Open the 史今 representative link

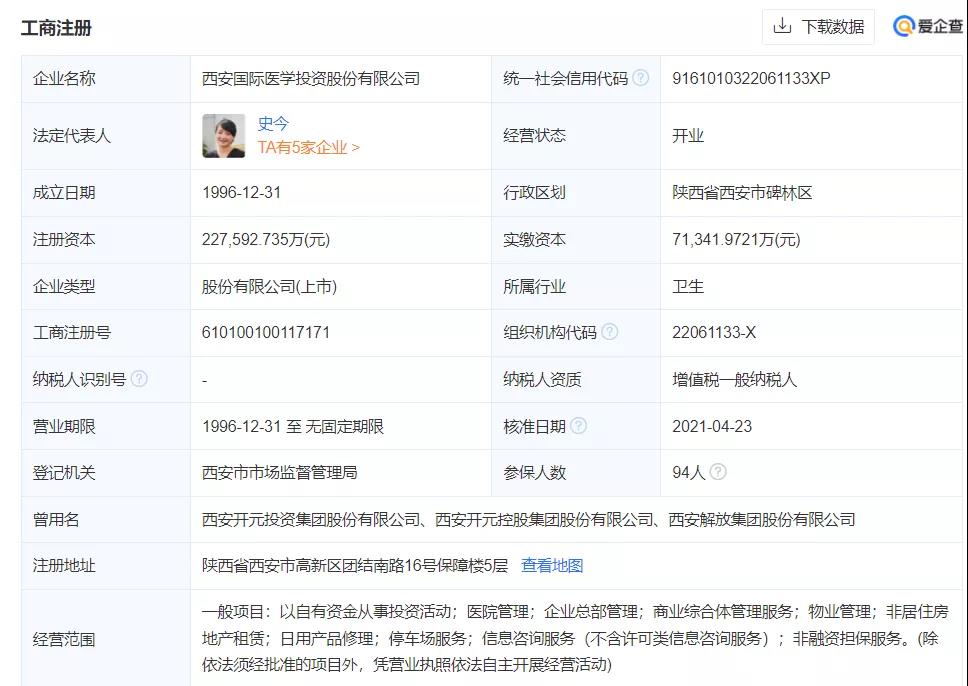pyautogui.click(x=273, y=123)
